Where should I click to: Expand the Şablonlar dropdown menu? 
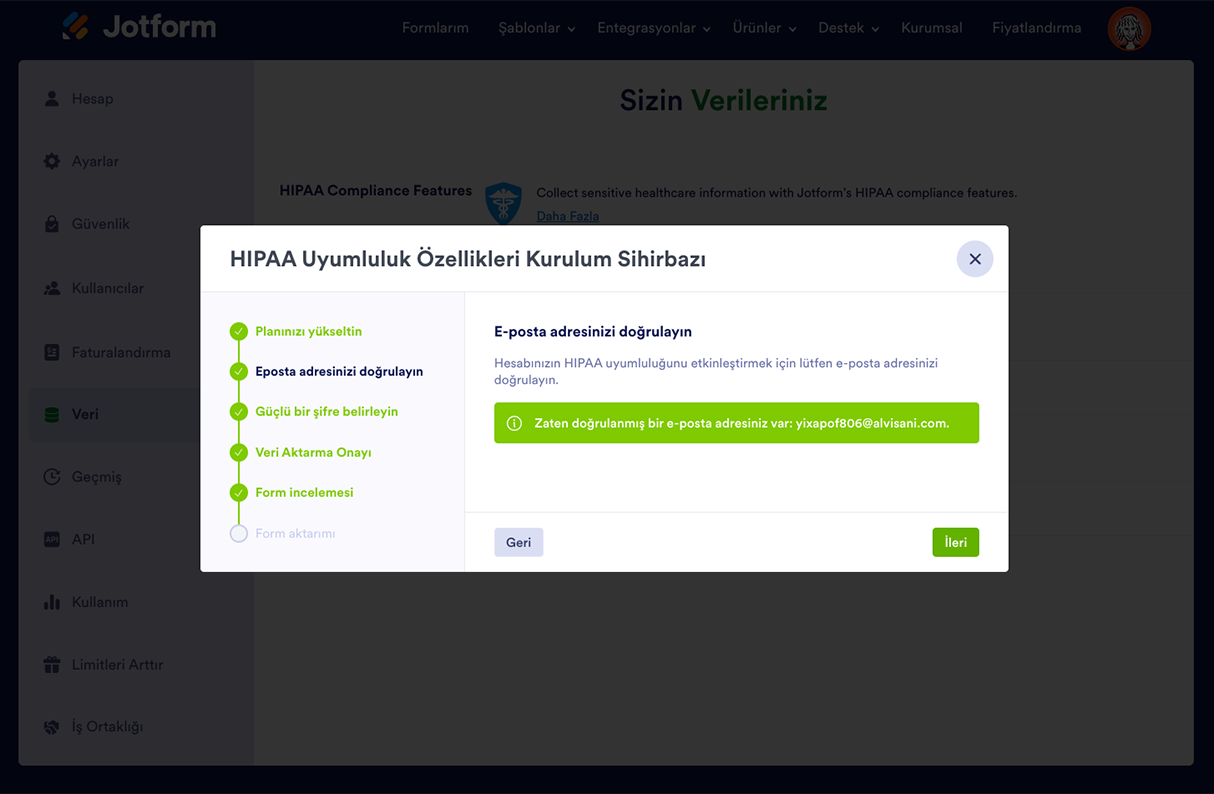coord(537,28)
